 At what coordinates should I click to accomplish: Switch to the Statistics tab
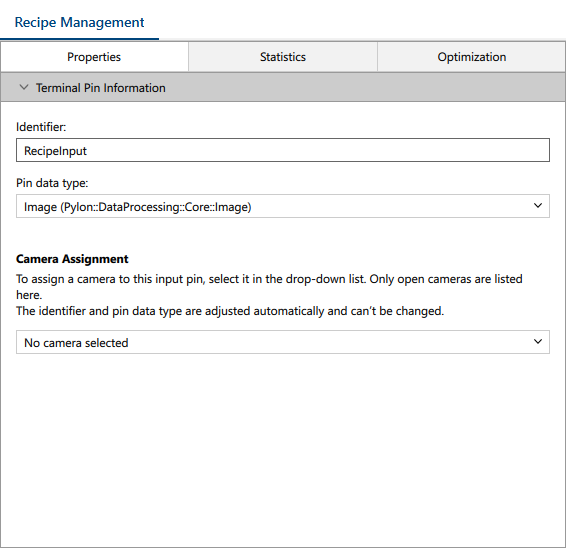(x=283, y=57)
